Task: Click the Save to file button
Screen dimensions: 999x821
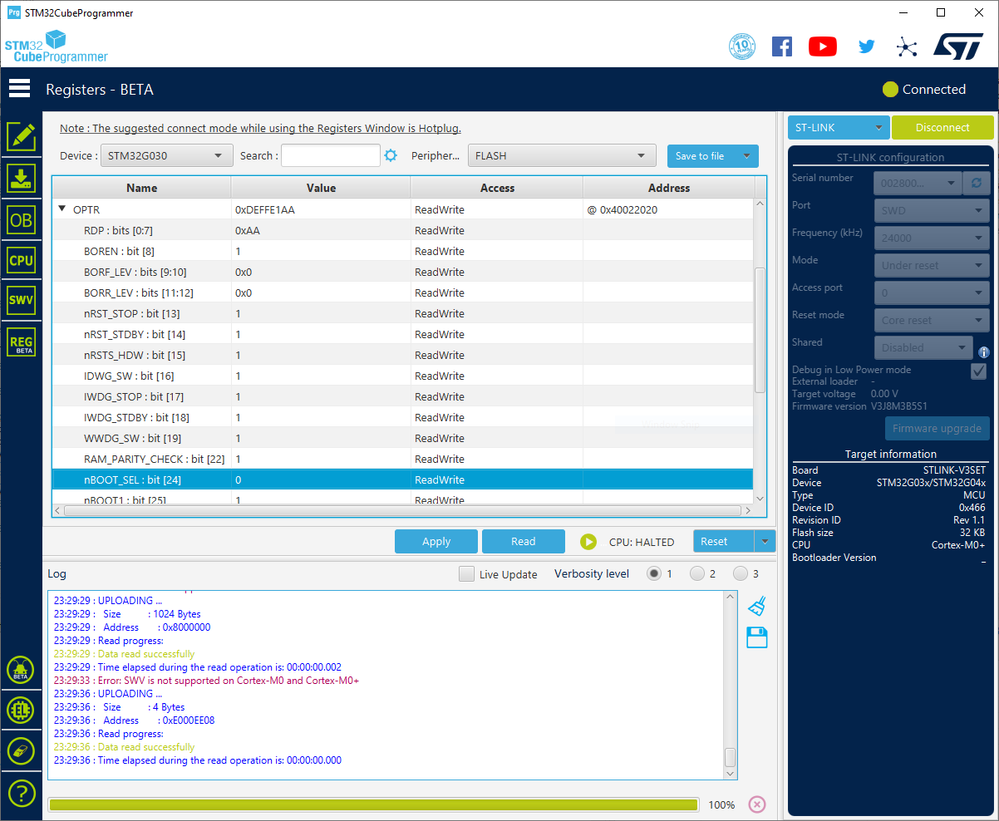Action: (701, 156)
